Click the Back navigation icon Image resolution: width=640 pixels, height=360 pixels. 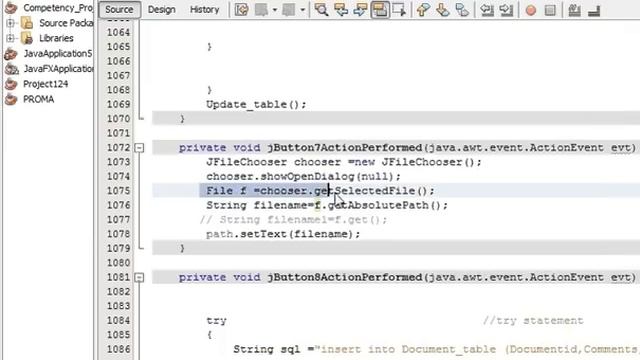pyautogui.click(x=261, y=10)
